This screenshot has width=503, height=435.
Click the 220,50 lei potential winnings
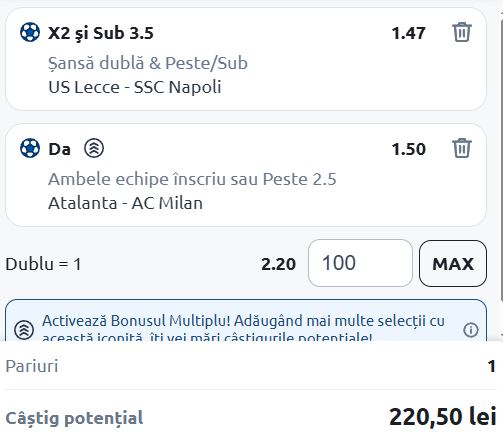click(x=443, y=417)
